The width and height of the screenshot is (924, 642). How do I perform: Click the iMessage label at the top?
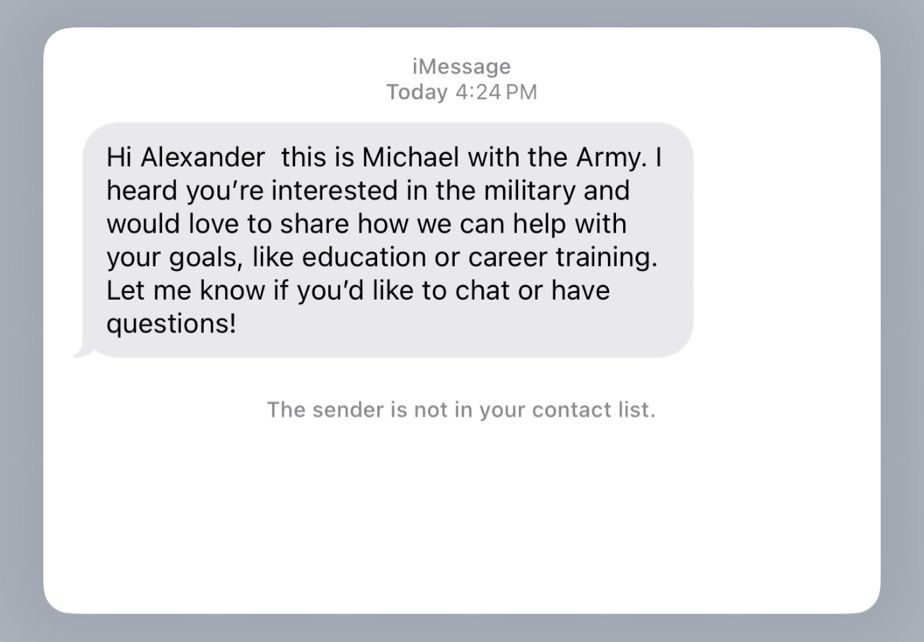click(x=461, y=66)
